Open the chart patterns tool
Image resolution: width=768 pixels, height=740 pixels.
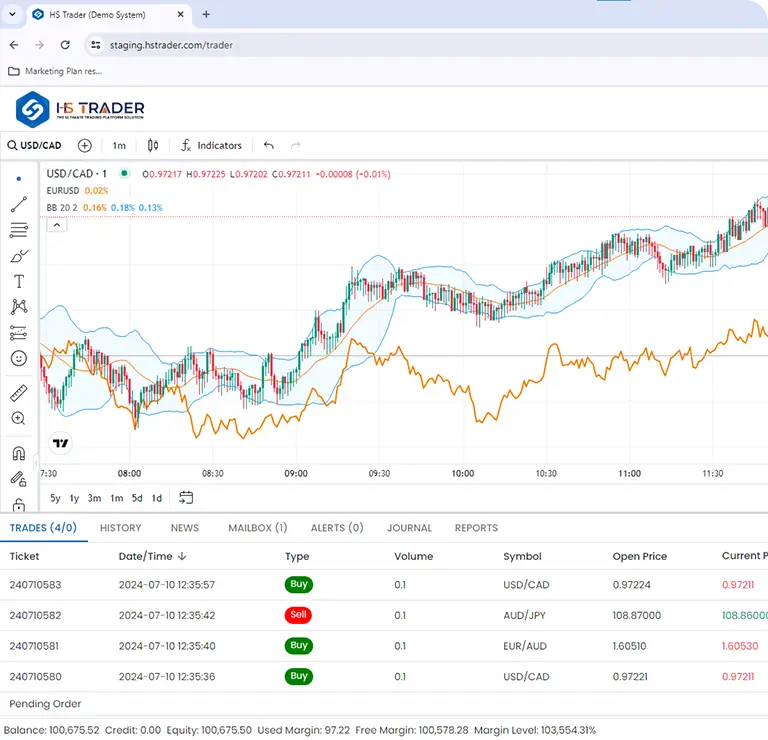tap(18, 307)
